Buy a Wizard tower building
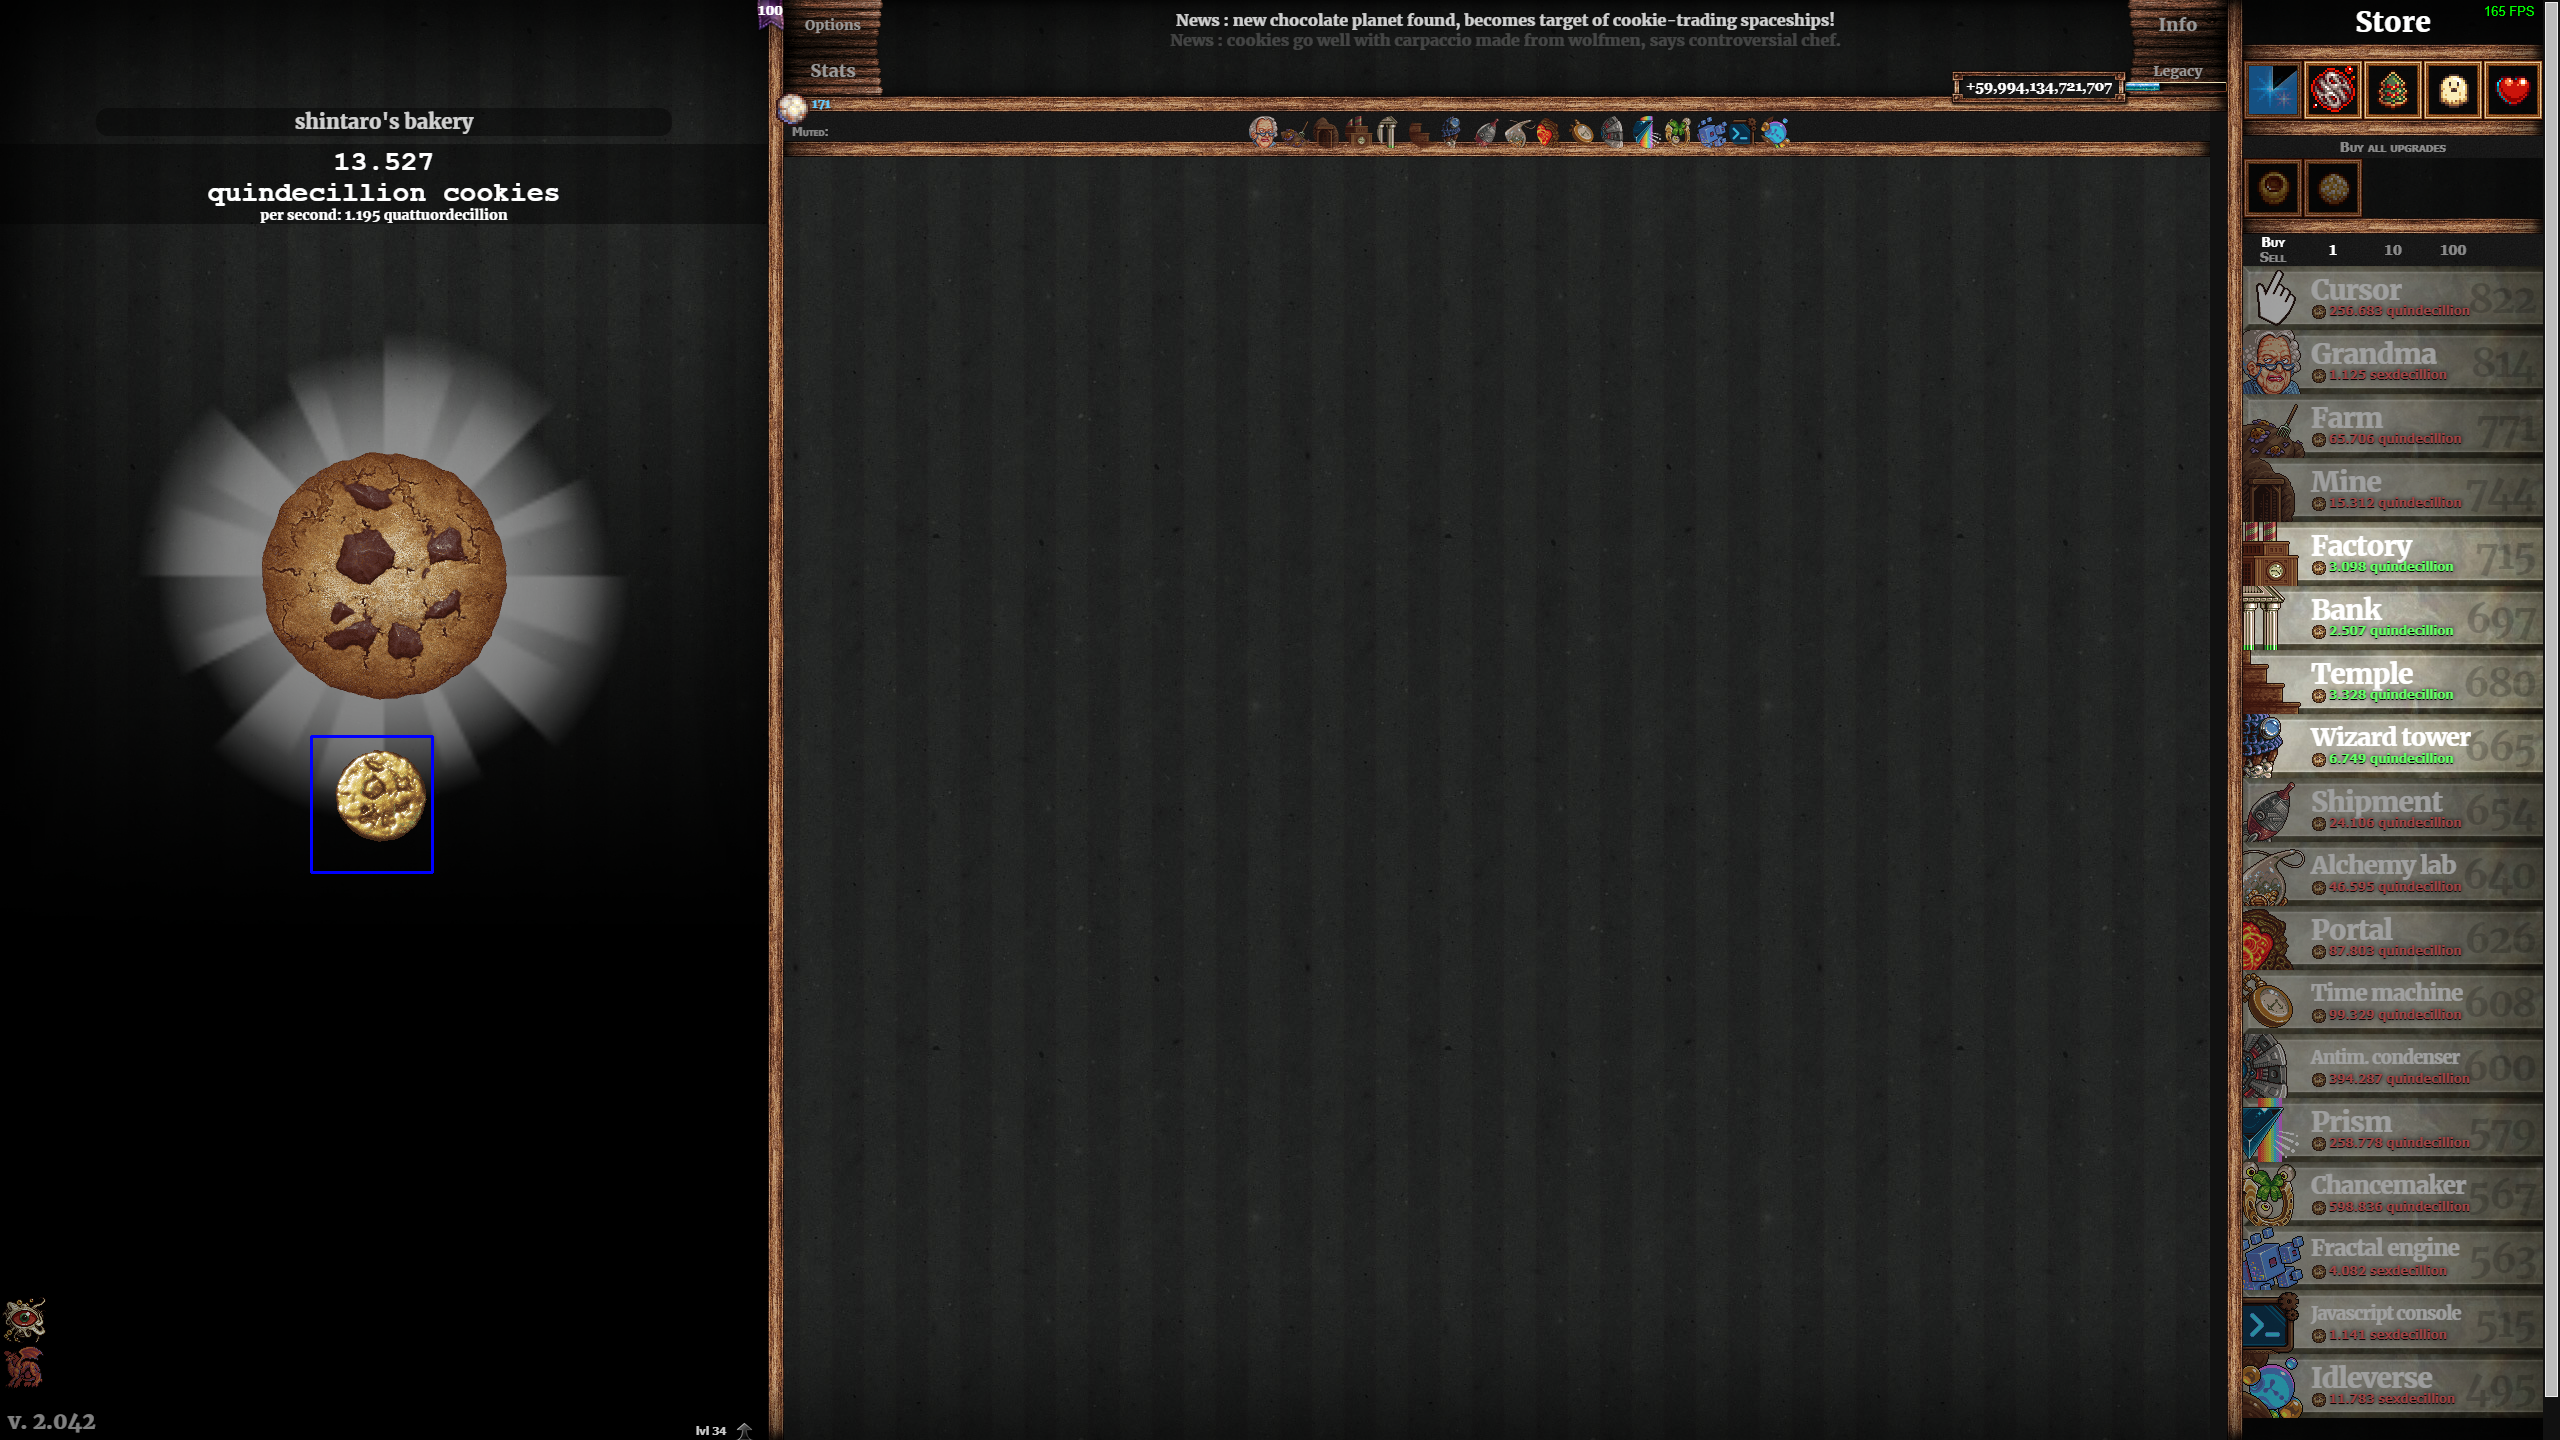This screenshot has width=2560, height=1440. (2392, 746)
